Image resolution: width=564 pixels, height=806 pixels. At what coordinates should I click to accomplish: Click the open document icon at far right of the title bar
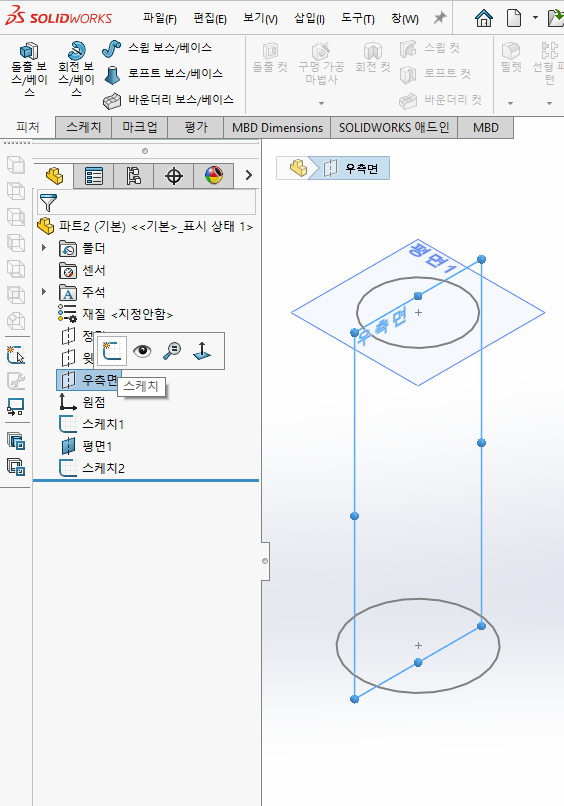(556, 19)
